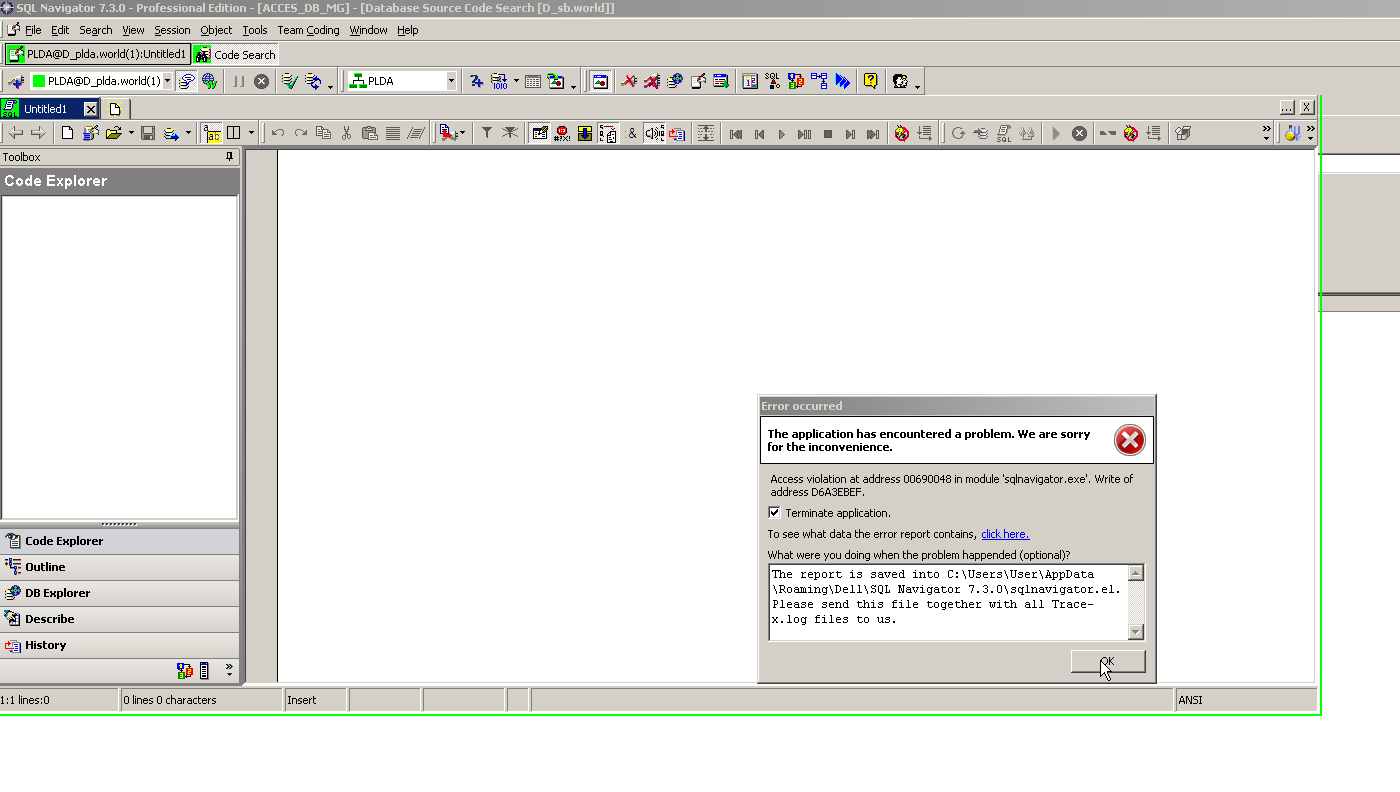Click the 'click here' link in the error dialog

[1005, 534]
